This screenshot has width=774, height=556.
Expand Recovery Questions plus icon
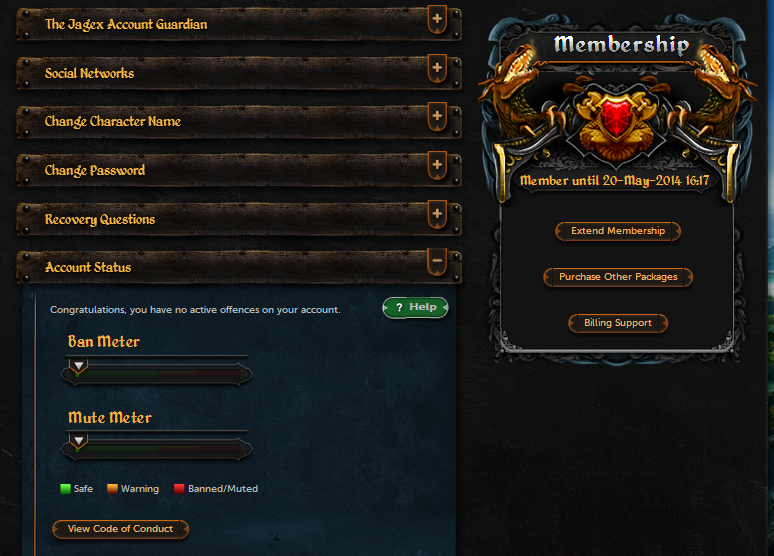pos(437,214)
